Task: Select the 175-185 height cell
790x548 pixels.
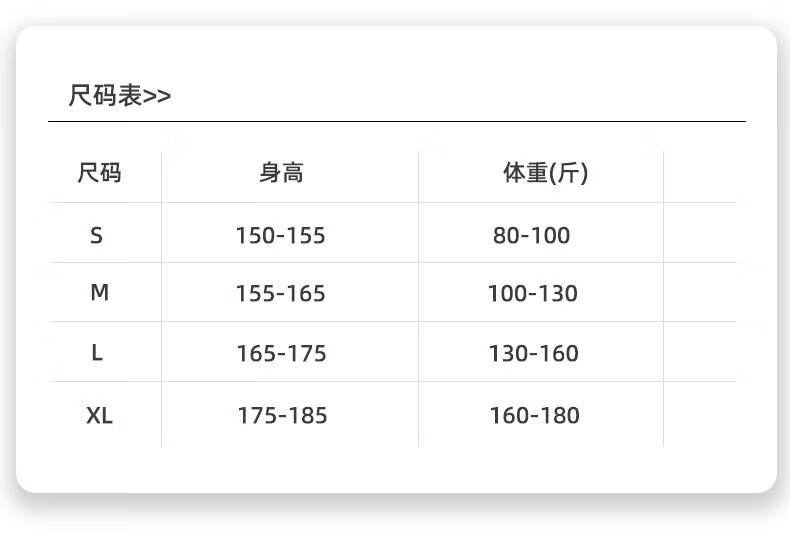Action: click(x=282, y=415)
